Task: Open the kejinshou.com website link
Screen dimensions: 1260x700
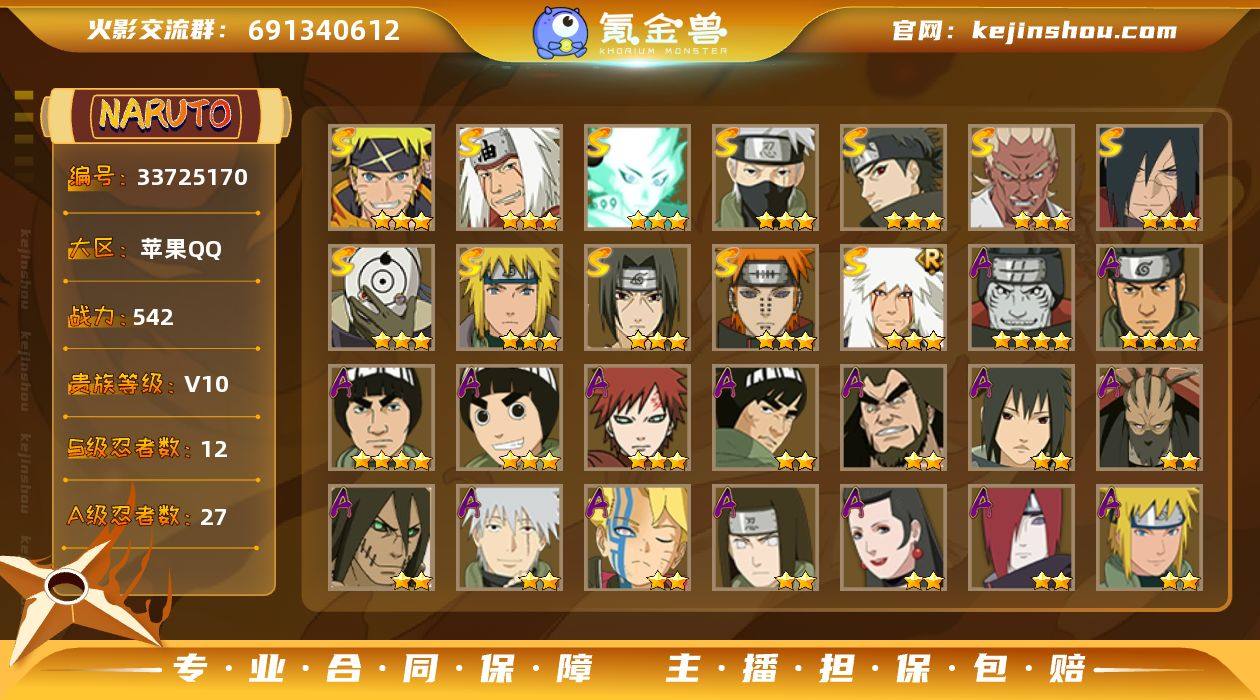Action: (1074, 30)
